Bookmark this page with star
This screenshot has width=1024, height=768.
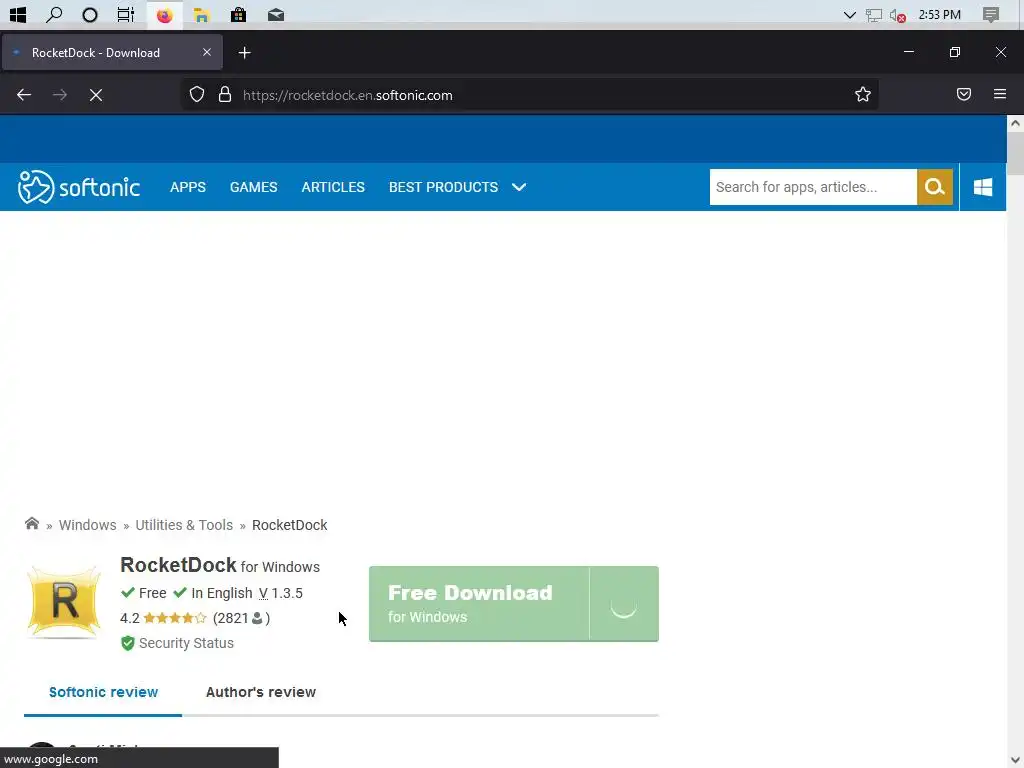tap(863, 95)
